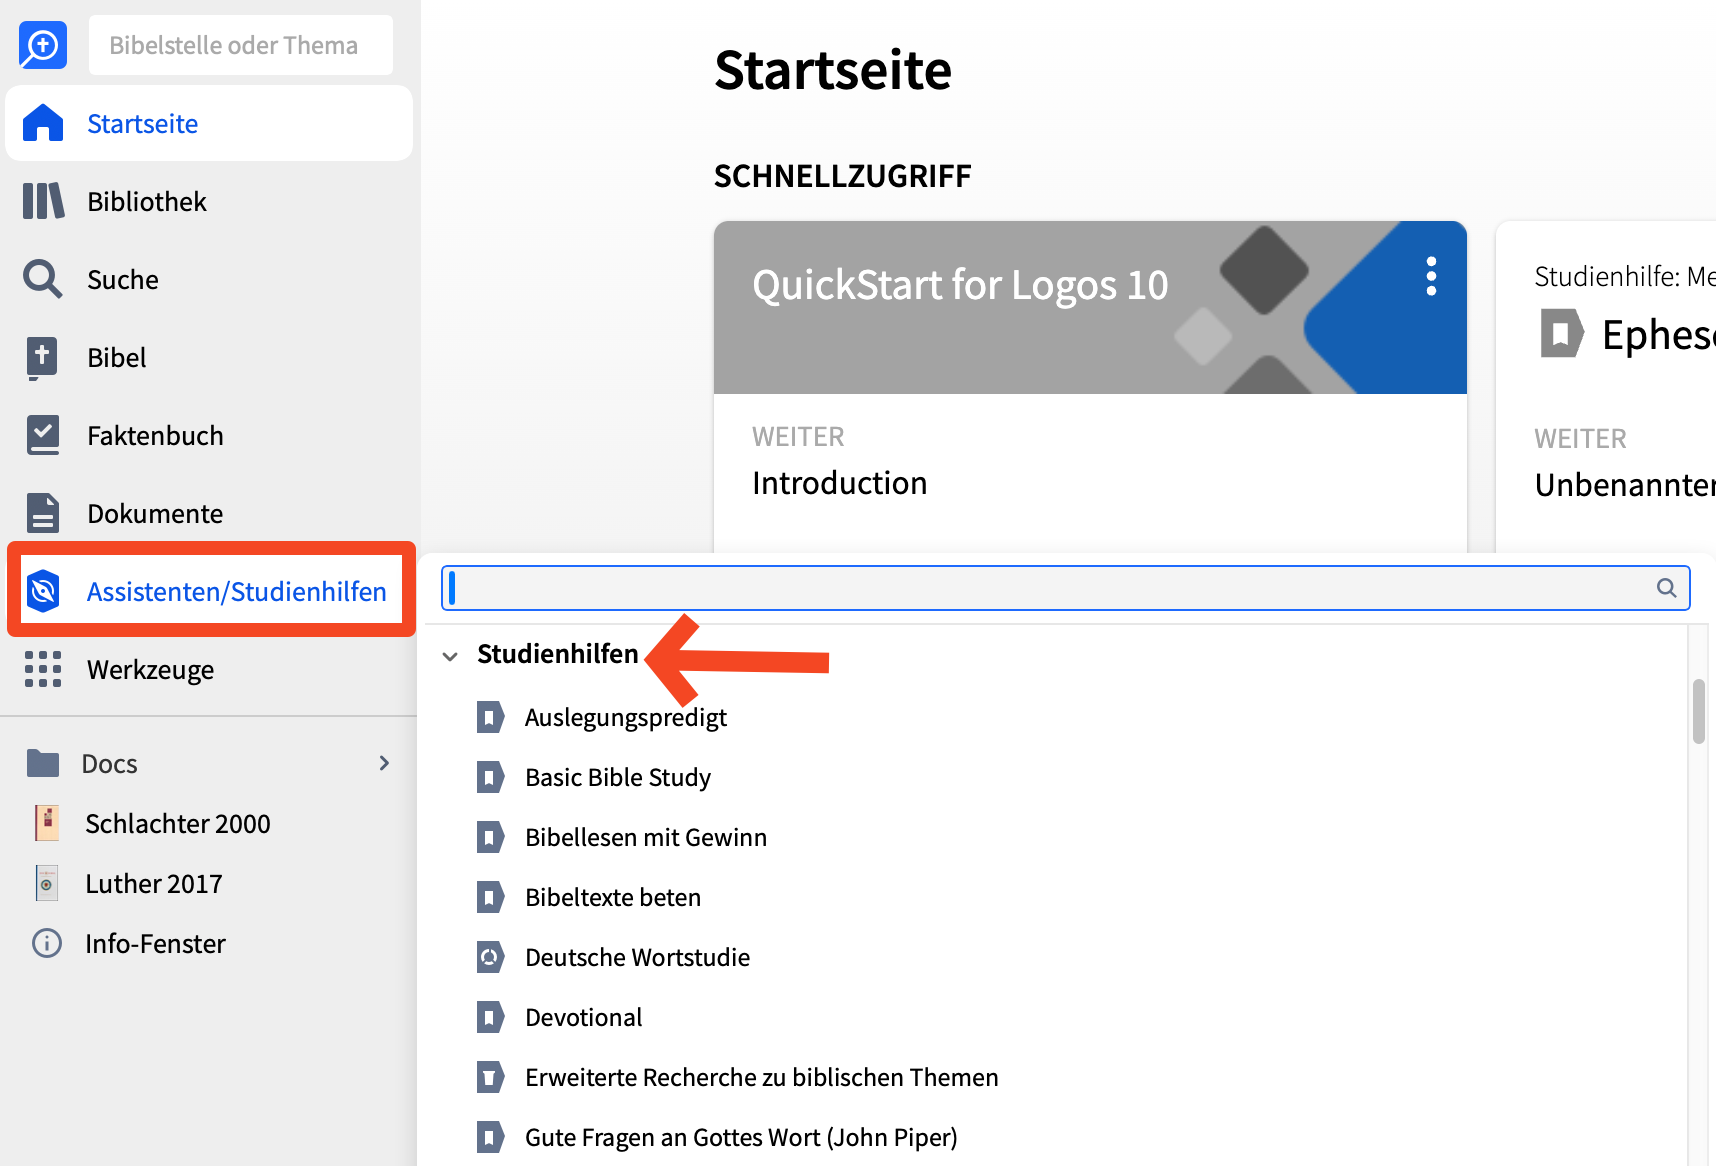This screenshot has width=1716, height=1166.
Task: Click the Faktenbuch checkmark icon
Action: point(43,435)
